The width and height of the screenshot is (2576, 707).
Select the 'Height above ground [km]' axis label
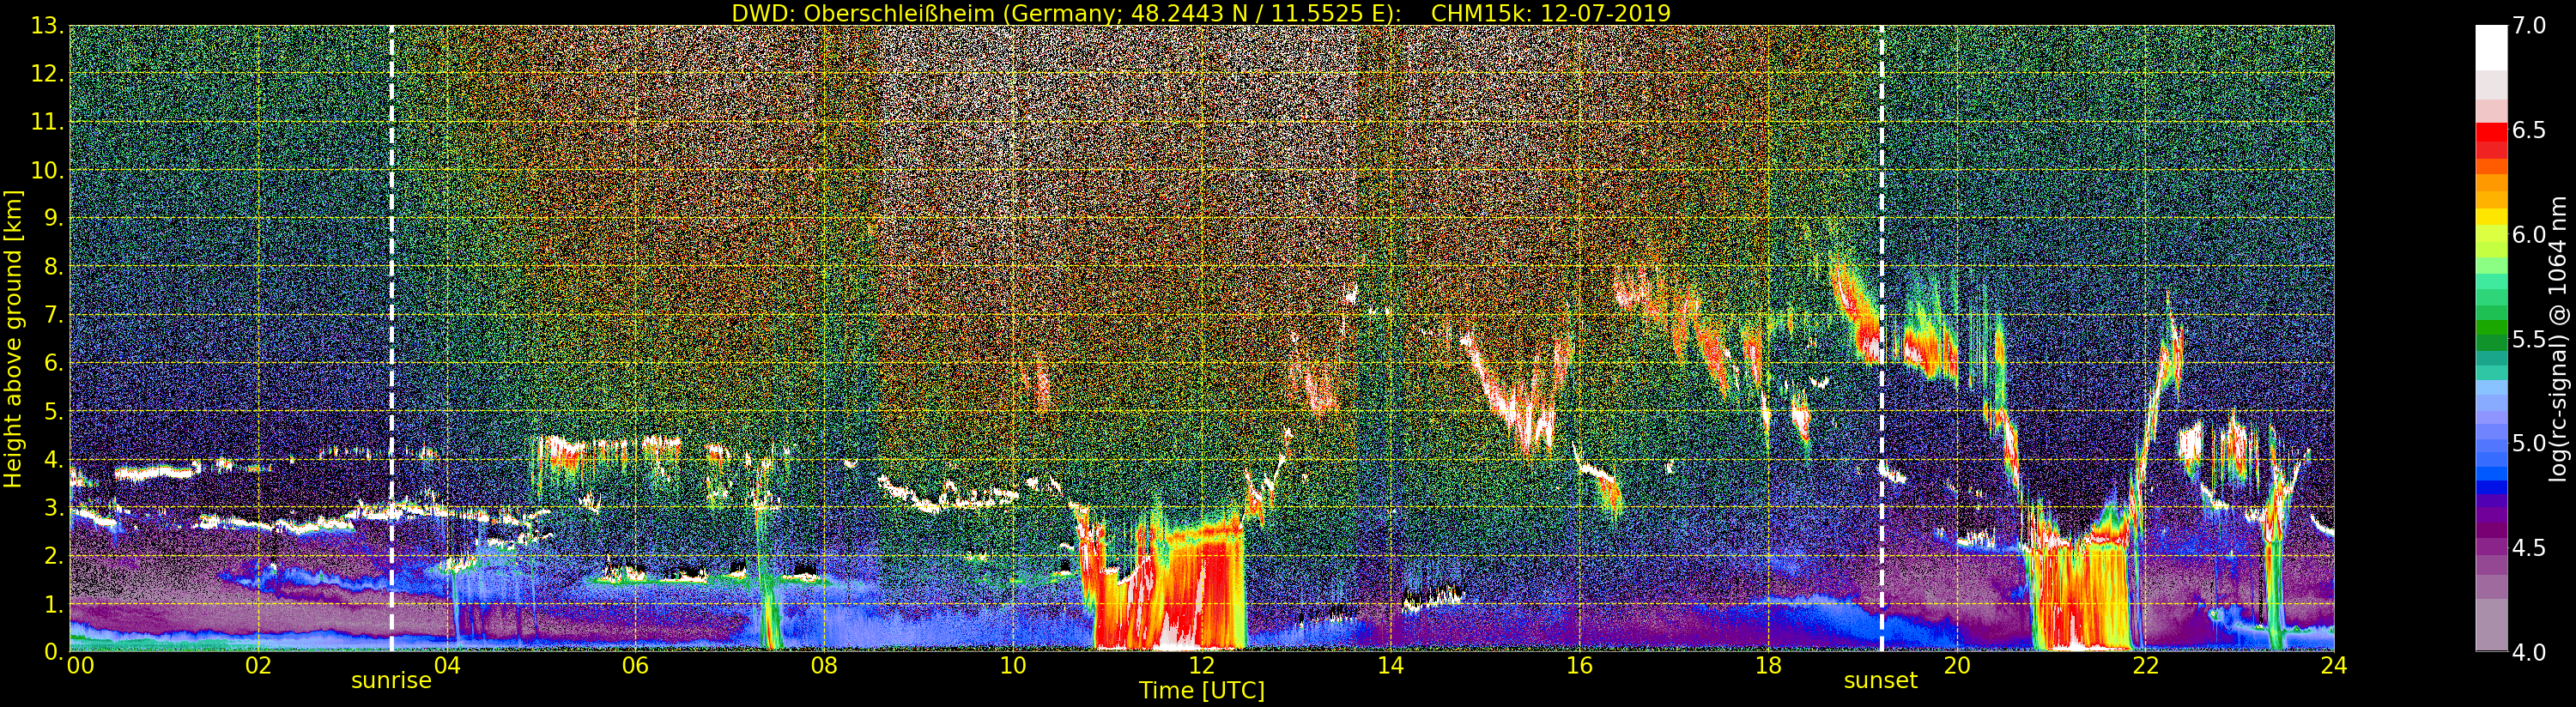pos(13,339)
